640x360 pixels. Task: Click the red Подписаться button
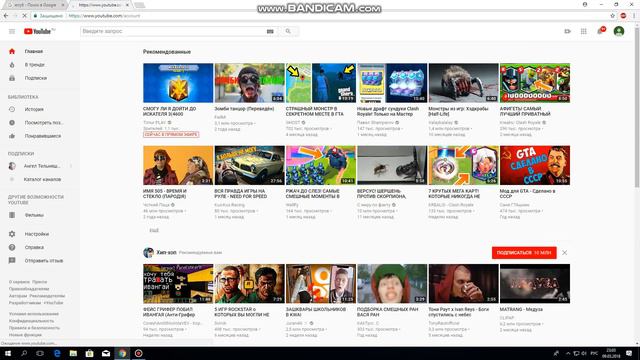(524, 253)
